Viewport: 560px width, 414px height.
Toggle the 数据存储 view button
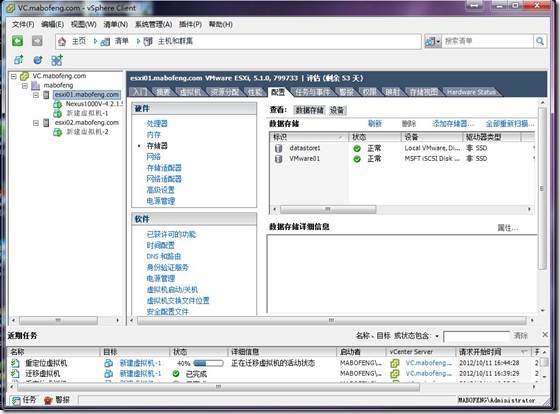pyautogui.click(x=310, y=110)
